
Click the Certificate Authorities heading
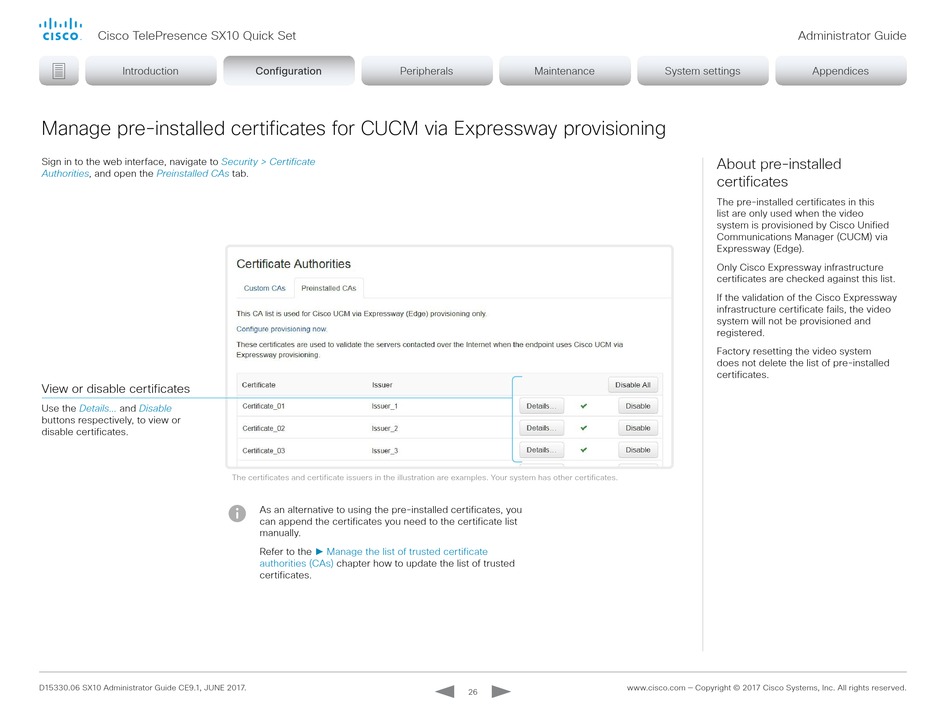293,264
